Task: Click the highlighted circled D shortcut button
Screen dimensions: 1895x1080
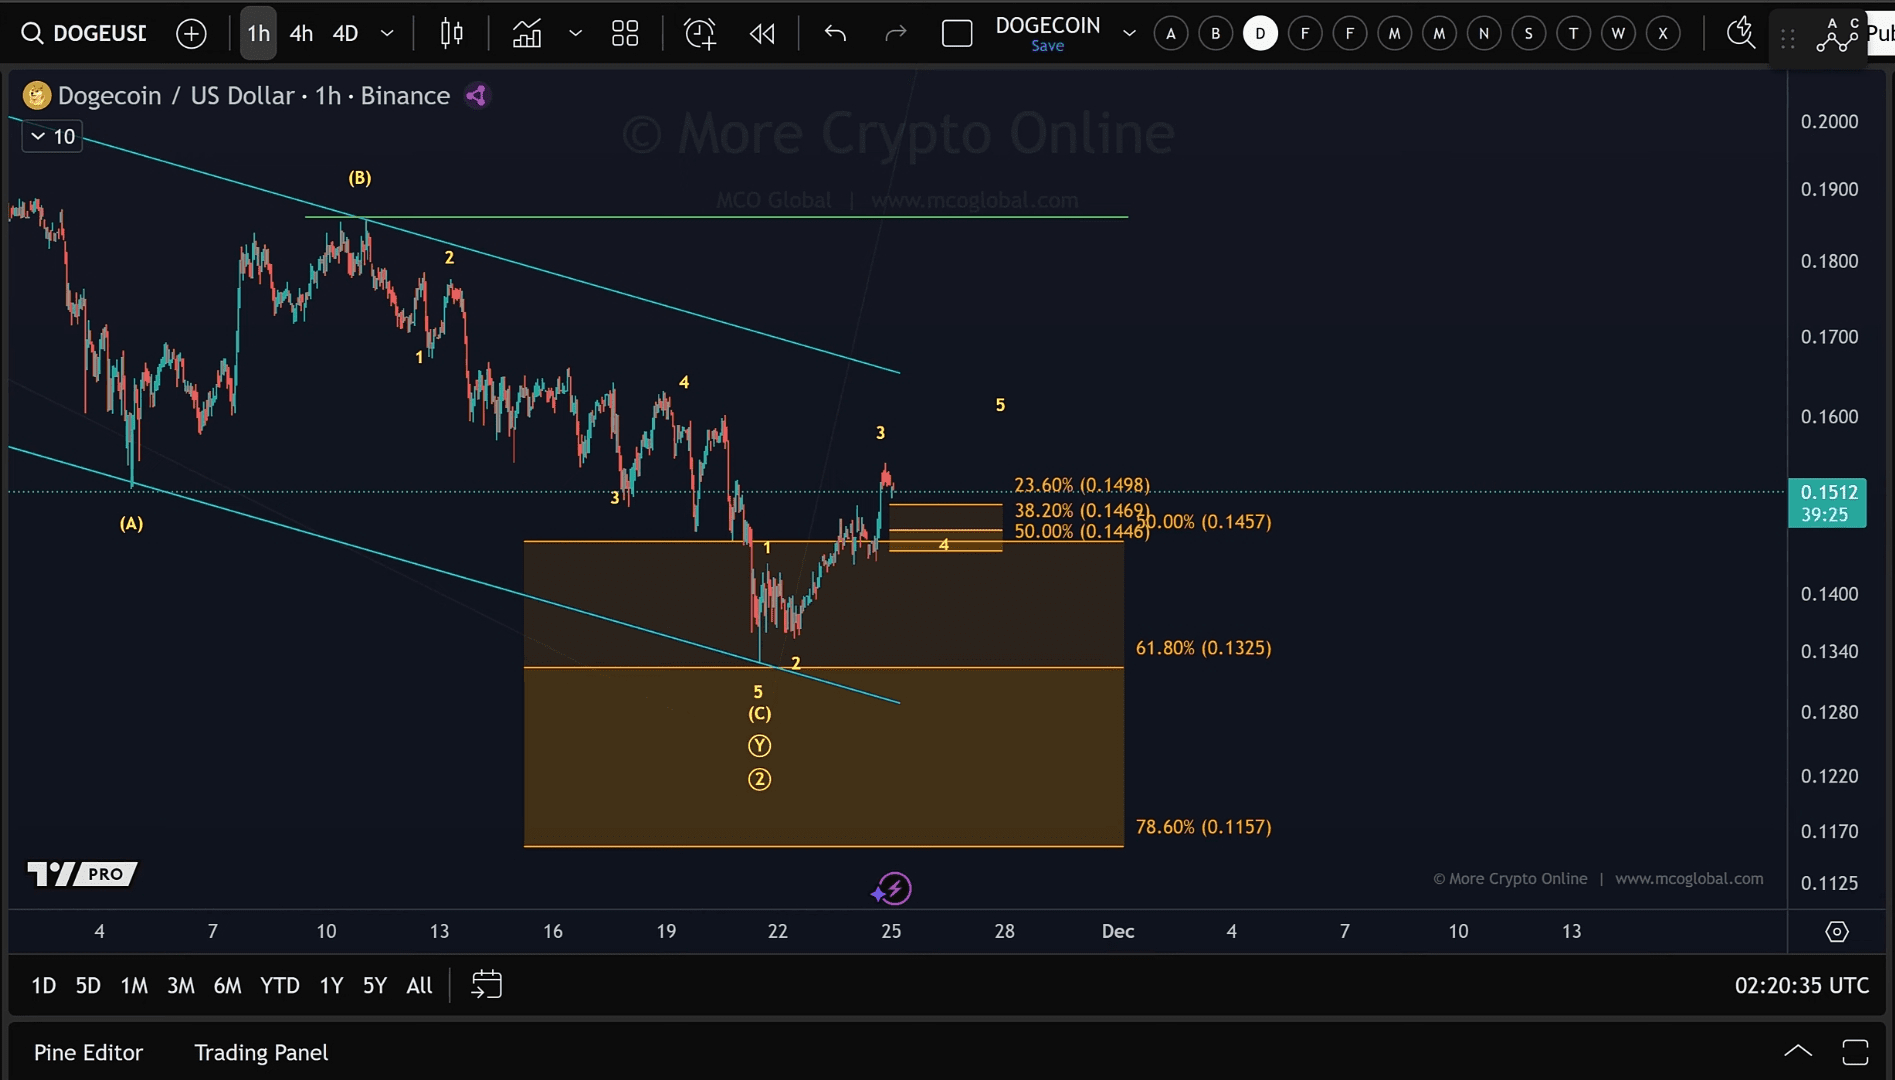Action: (x=1260, y=34)
